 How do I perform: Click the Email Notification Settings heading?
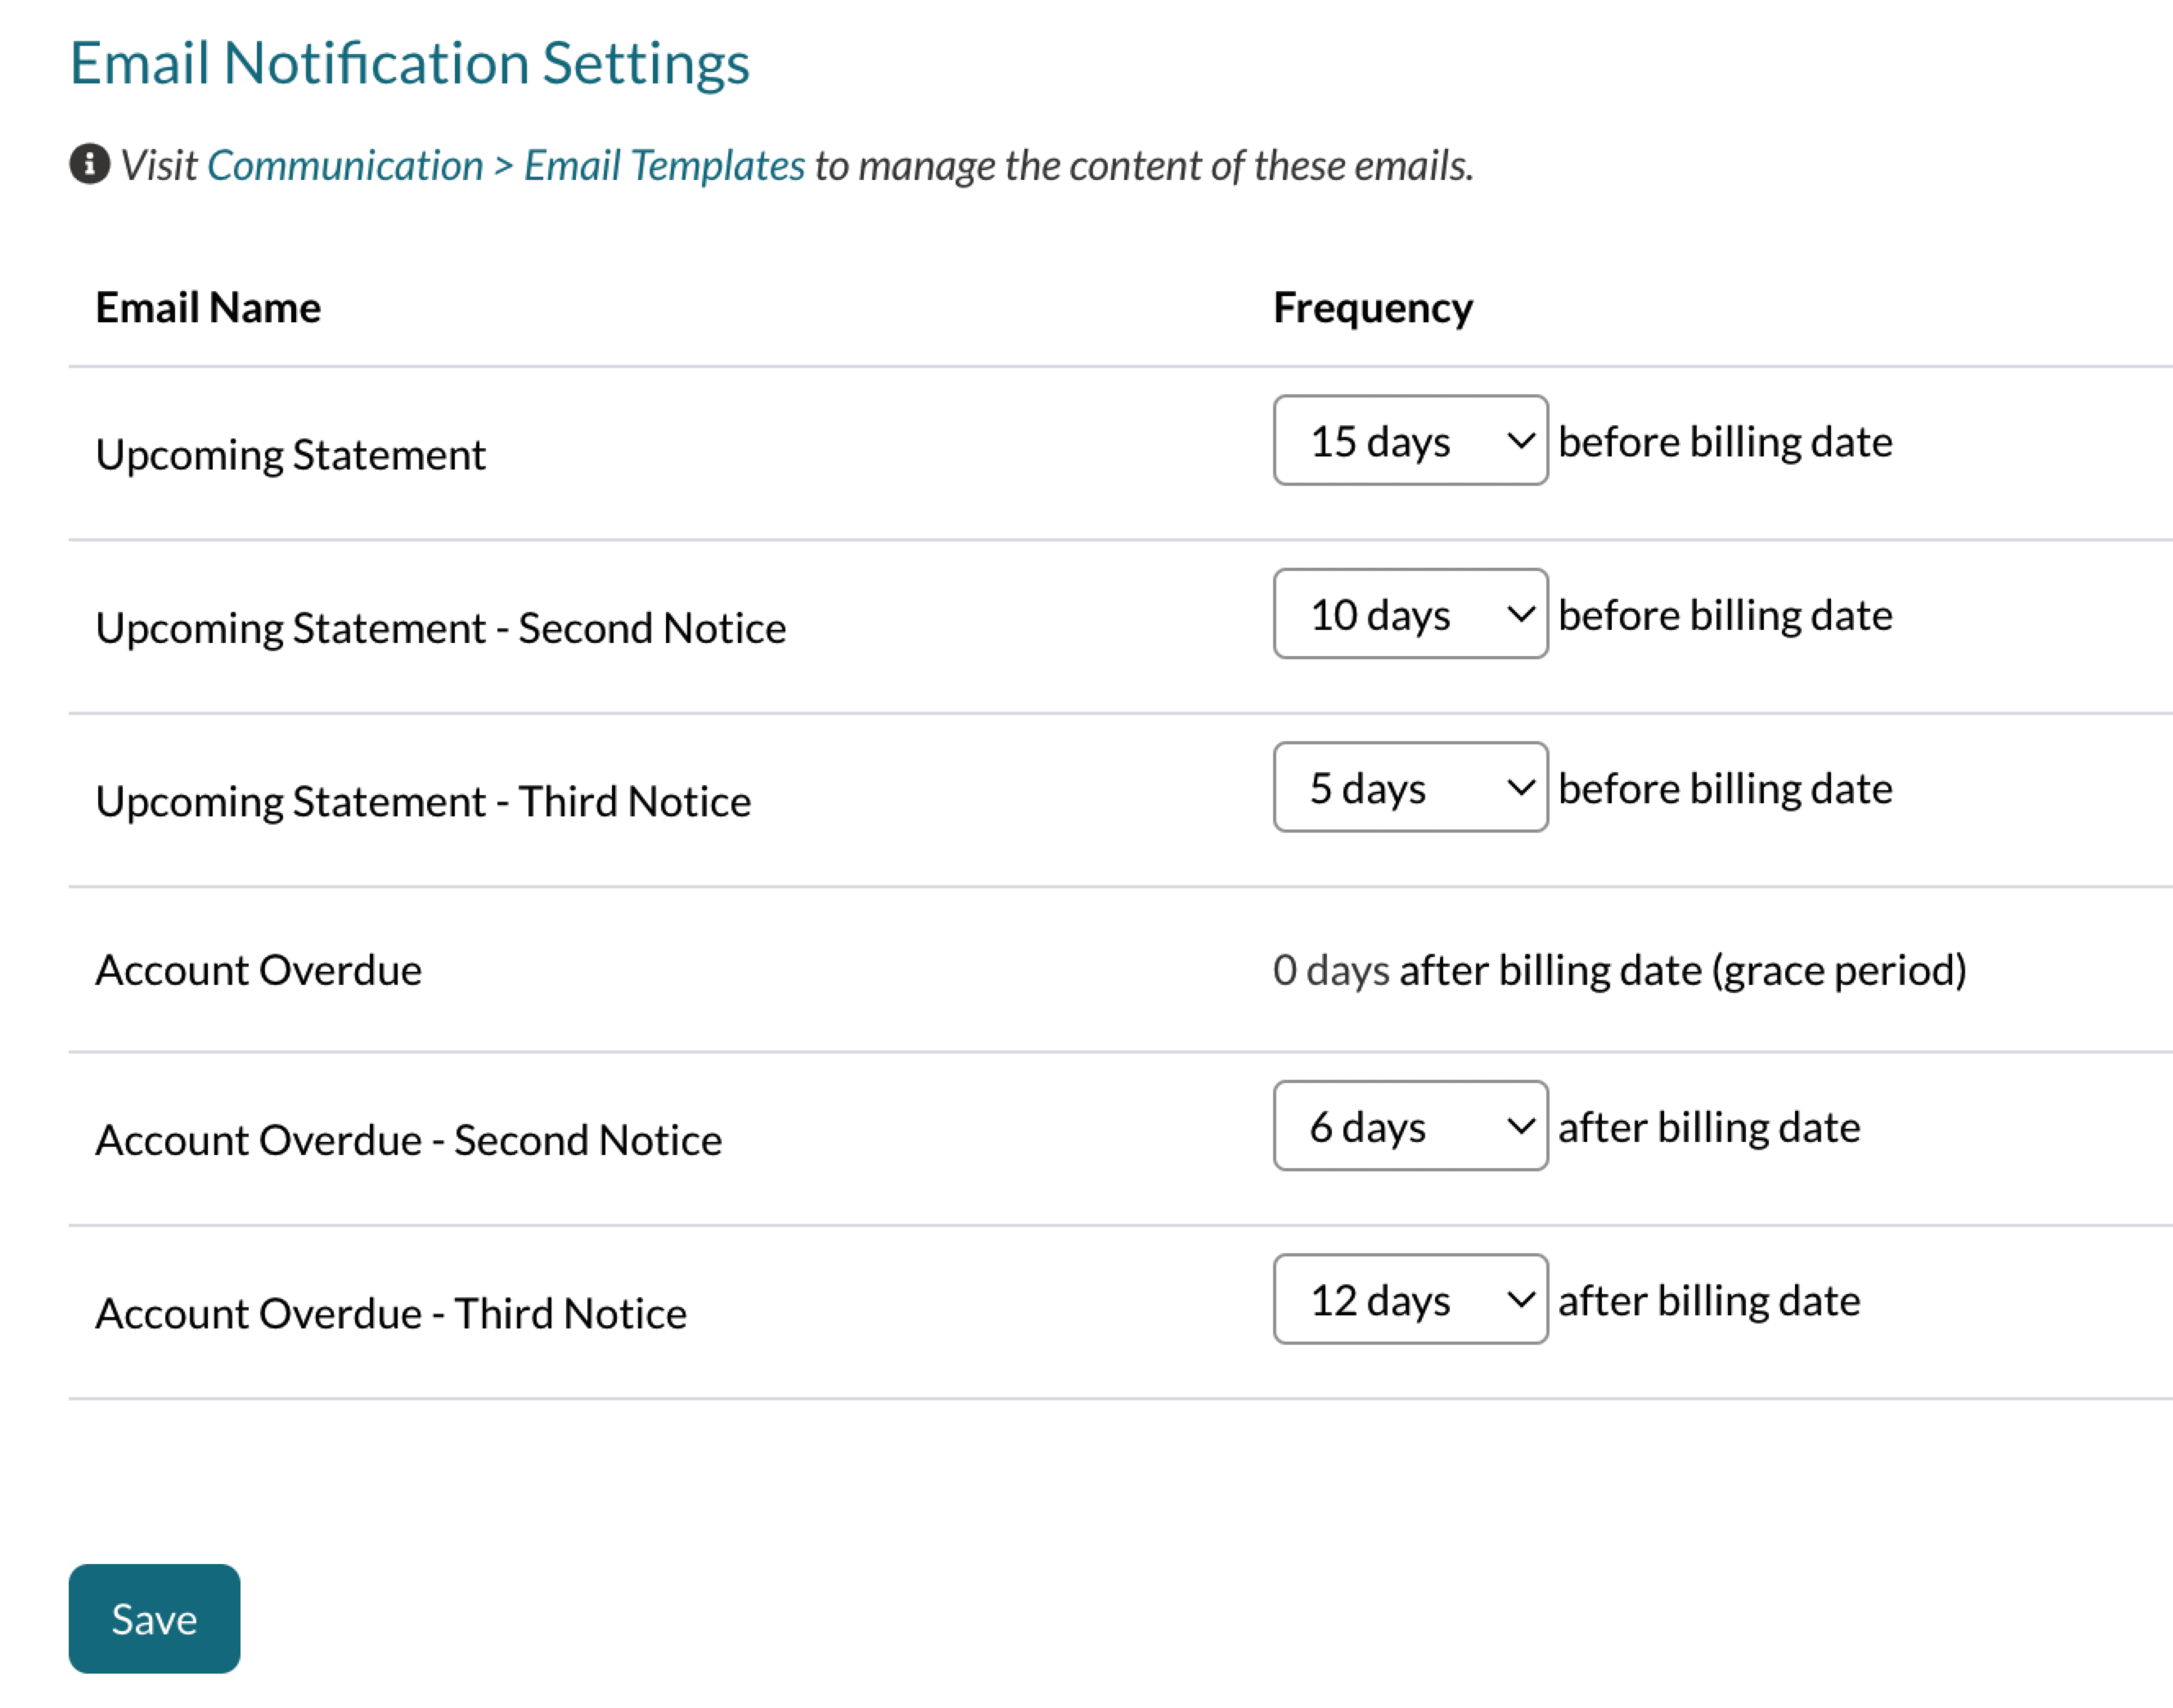[x=409, y=63]
